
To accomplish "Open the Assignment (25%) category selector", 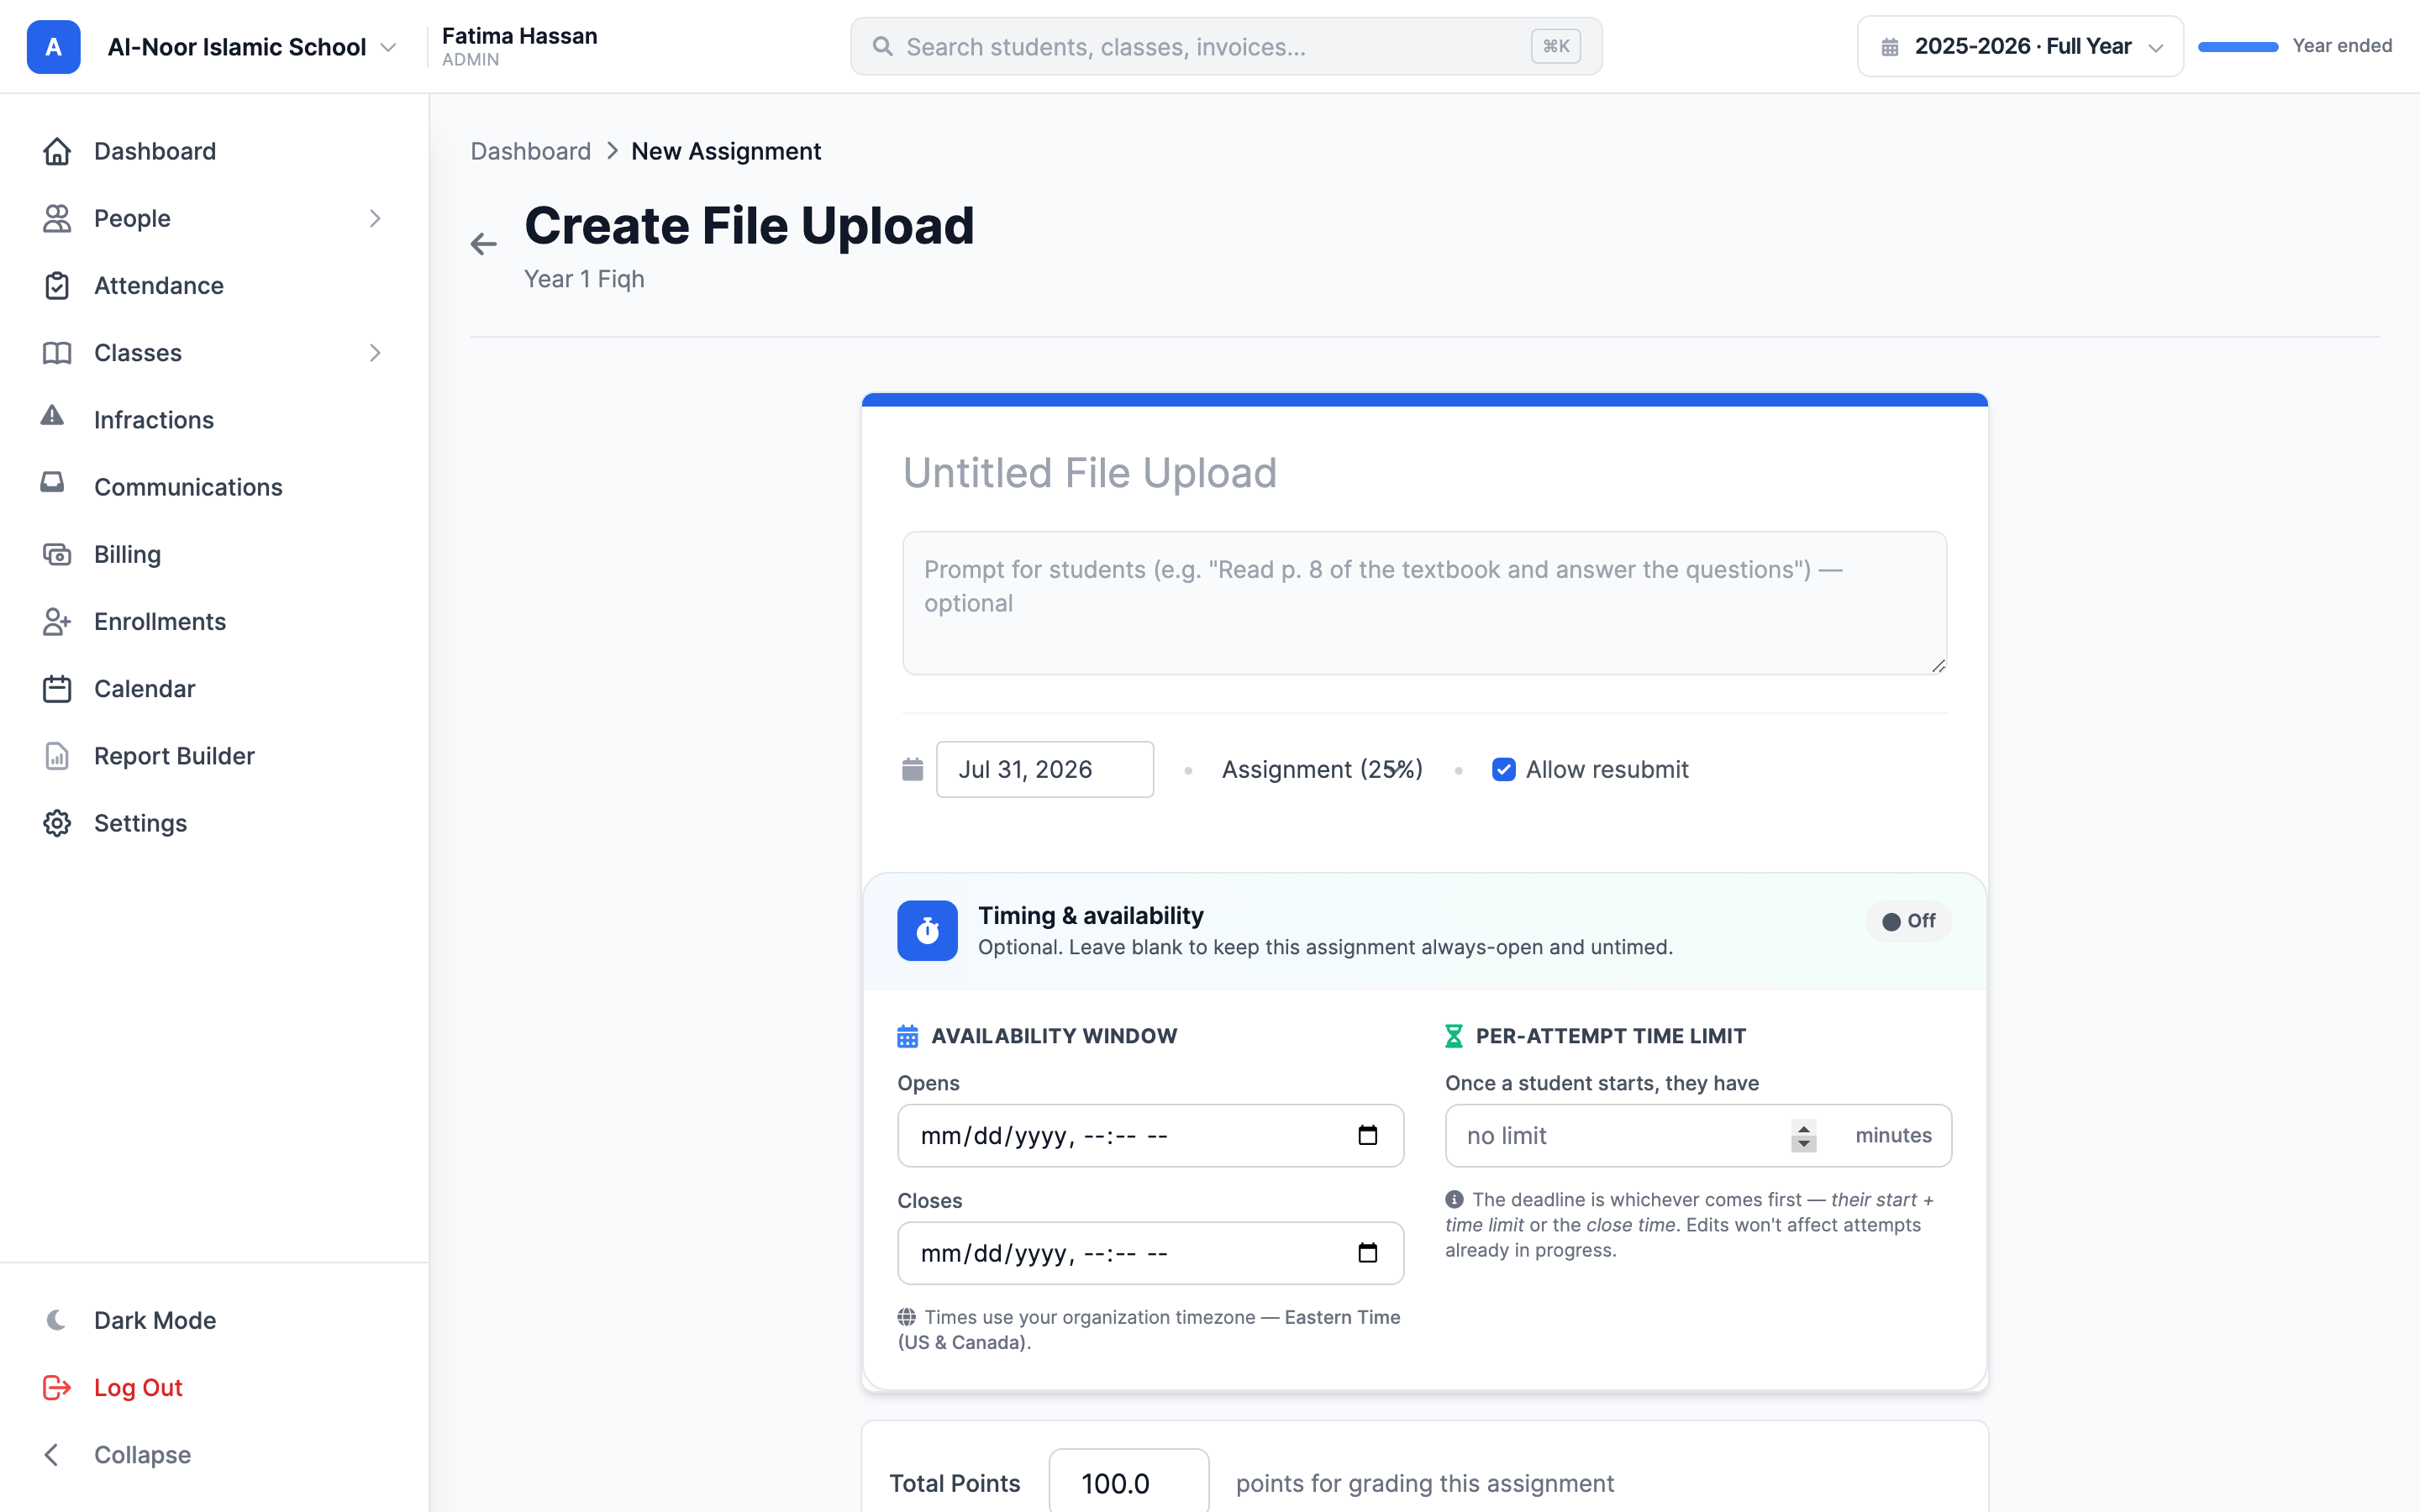I will click(x=1322, y=769).
